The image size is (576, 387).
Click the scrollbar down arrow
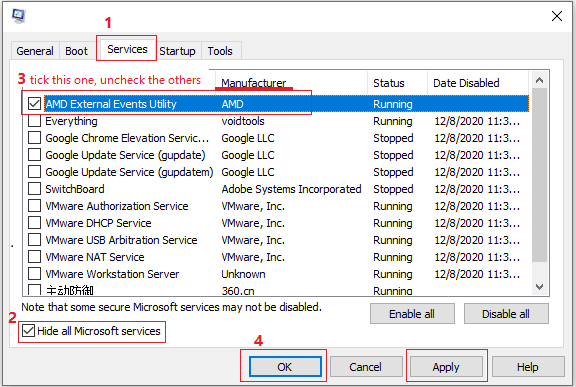[539, 287]
